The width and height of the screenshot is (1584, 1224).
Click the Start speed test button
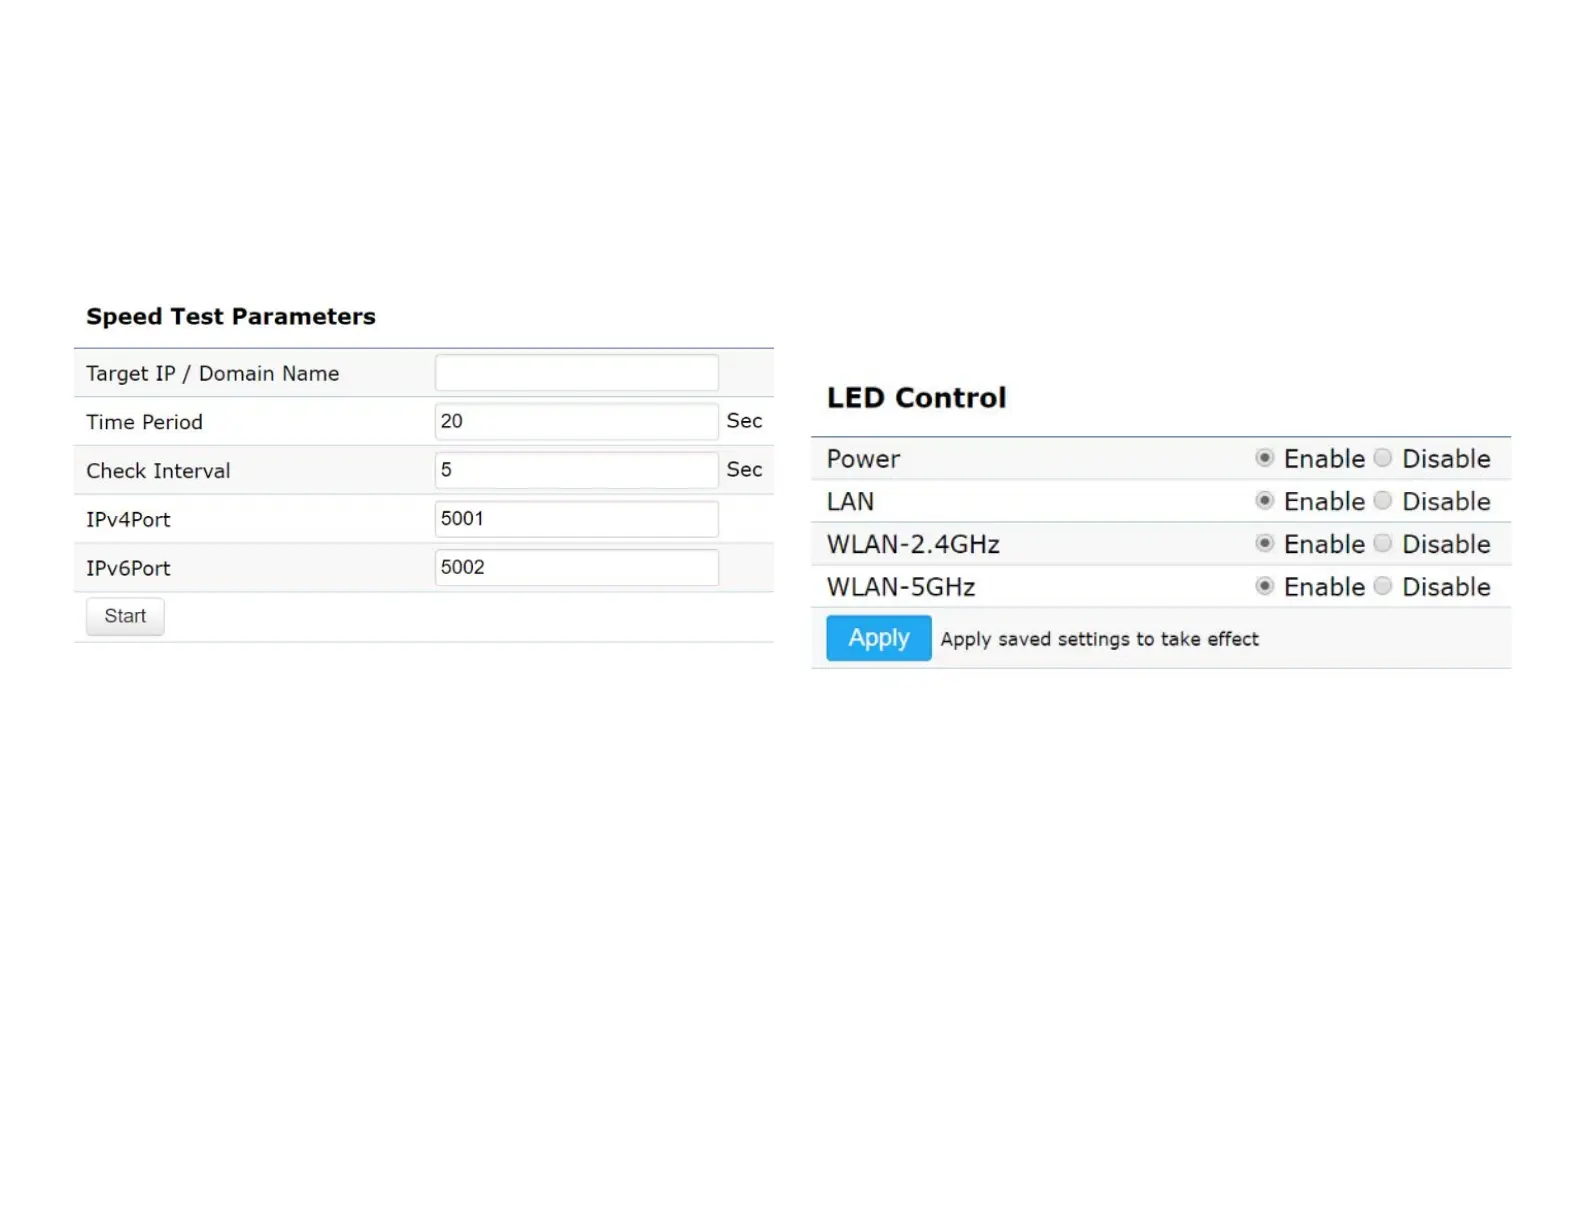[125, 616]
